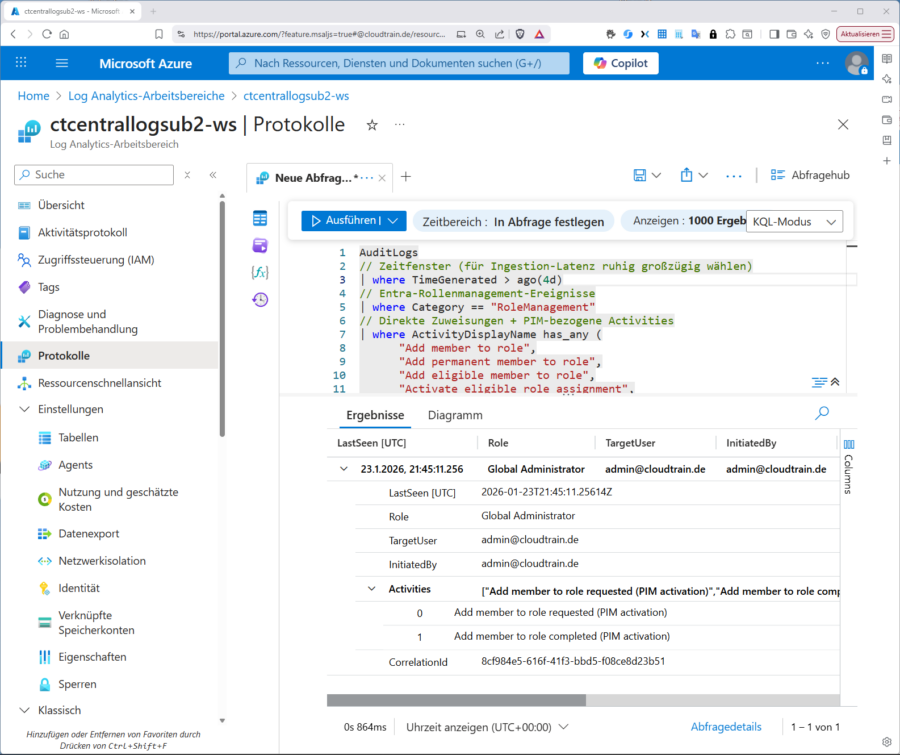Screen dimensions: 900x755
Task: Collapse the sidebar using double-chevron icon
Action: click(x=213, y=175)
